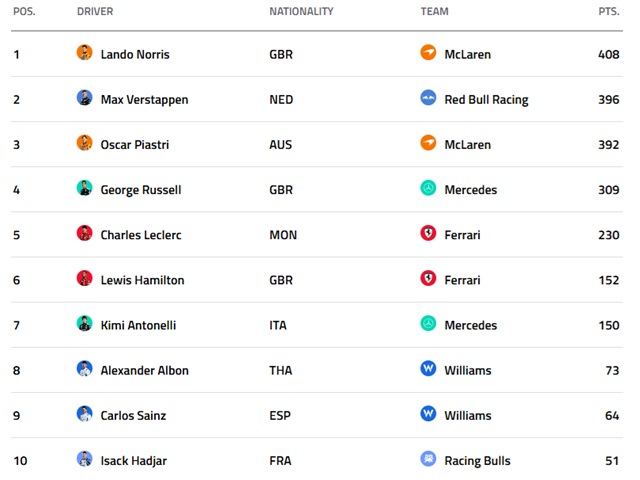This screenshot has width=640, height=480.
Task: Click the DRIVER column header
Action: point(95,12)
